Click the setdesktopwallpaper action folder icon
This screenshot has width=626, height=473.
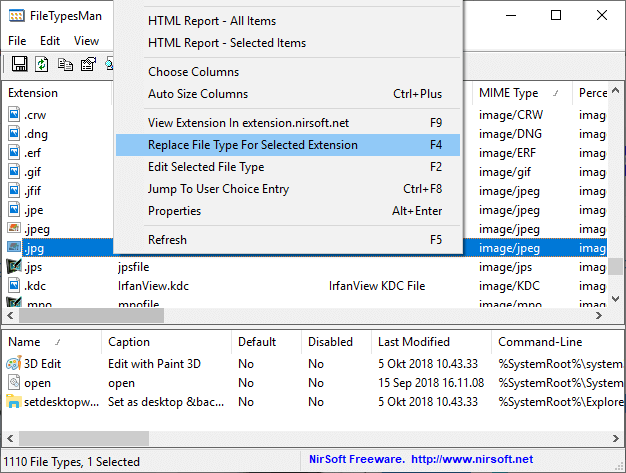14,402
